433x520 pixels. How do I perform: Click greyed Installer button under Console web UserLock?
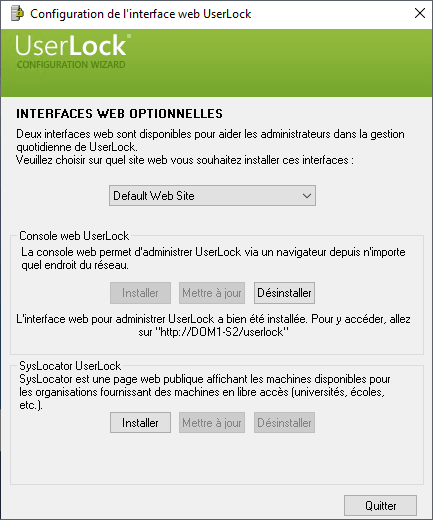click(140, 293)
